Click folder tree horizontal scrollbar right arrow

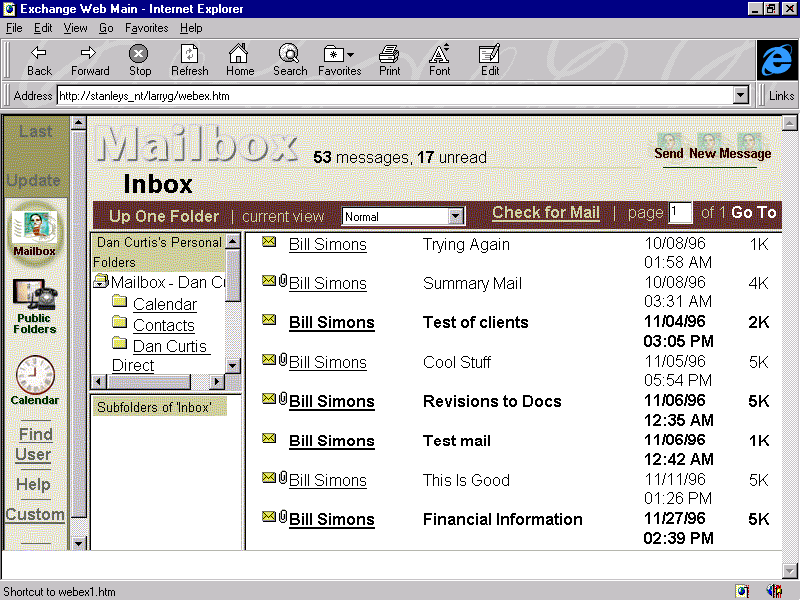click(x=217, y=382)
